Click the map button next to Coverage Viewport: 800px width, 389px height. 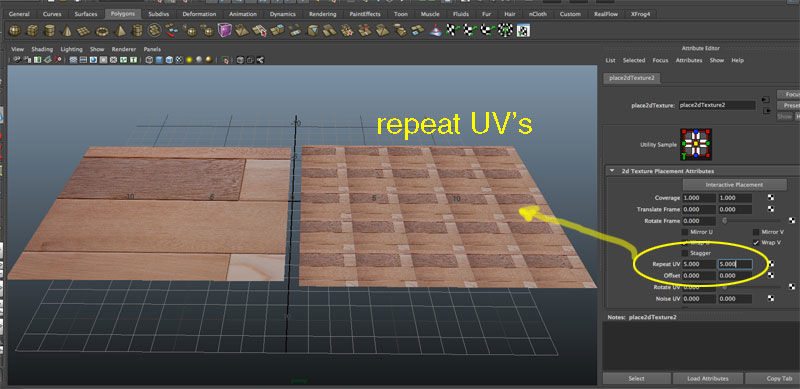(x=771, y=198)
